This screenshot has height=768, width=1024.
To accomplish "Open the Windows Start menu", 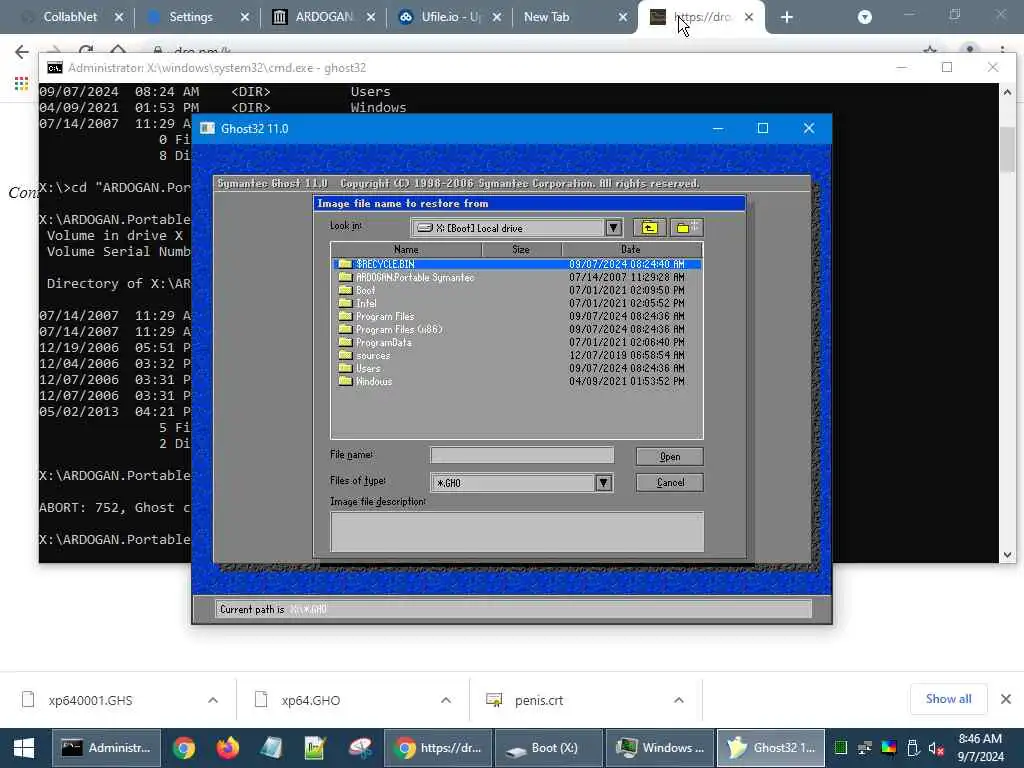I will 24,748.
